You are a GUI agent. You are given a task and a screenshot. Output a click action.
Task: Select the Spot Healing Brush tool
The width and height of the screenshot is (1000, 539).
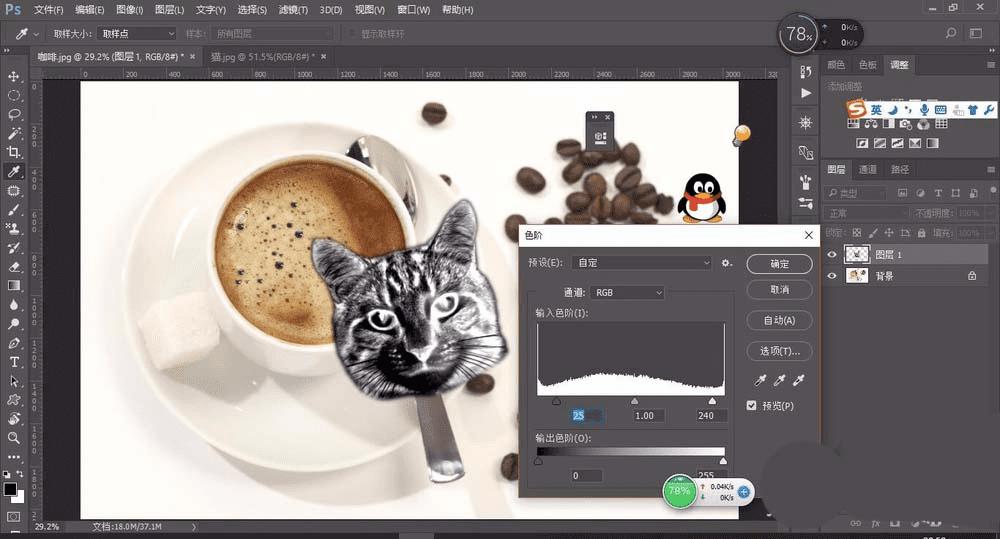click(13, 191)
